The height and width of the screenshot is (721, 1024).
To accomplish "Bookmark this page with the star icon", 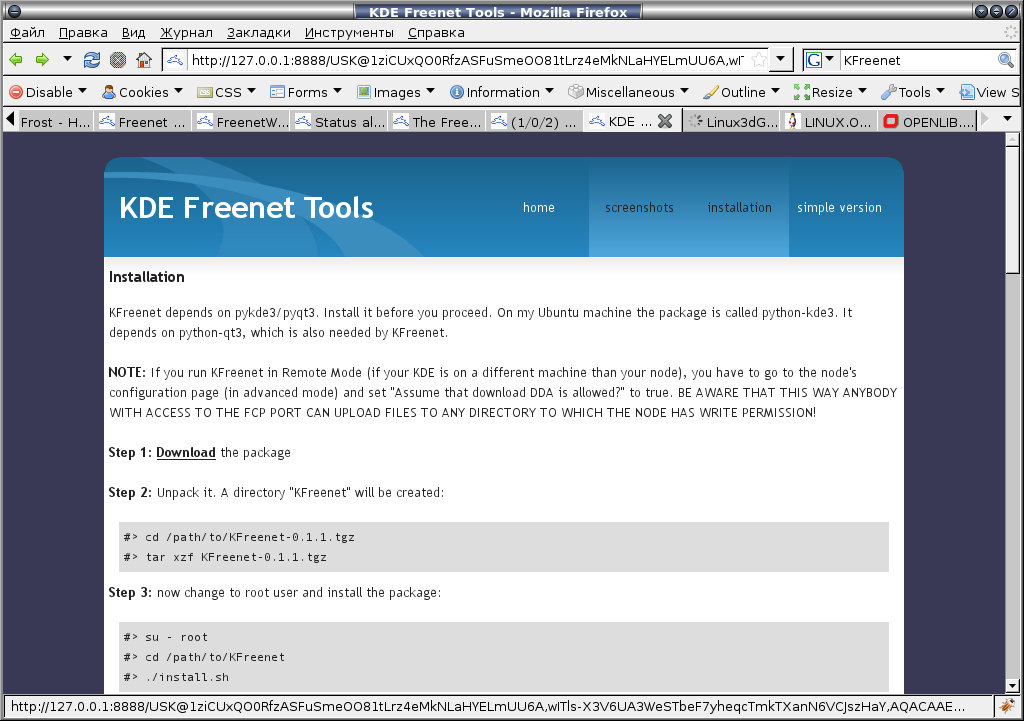I will (x=758, y=60).
